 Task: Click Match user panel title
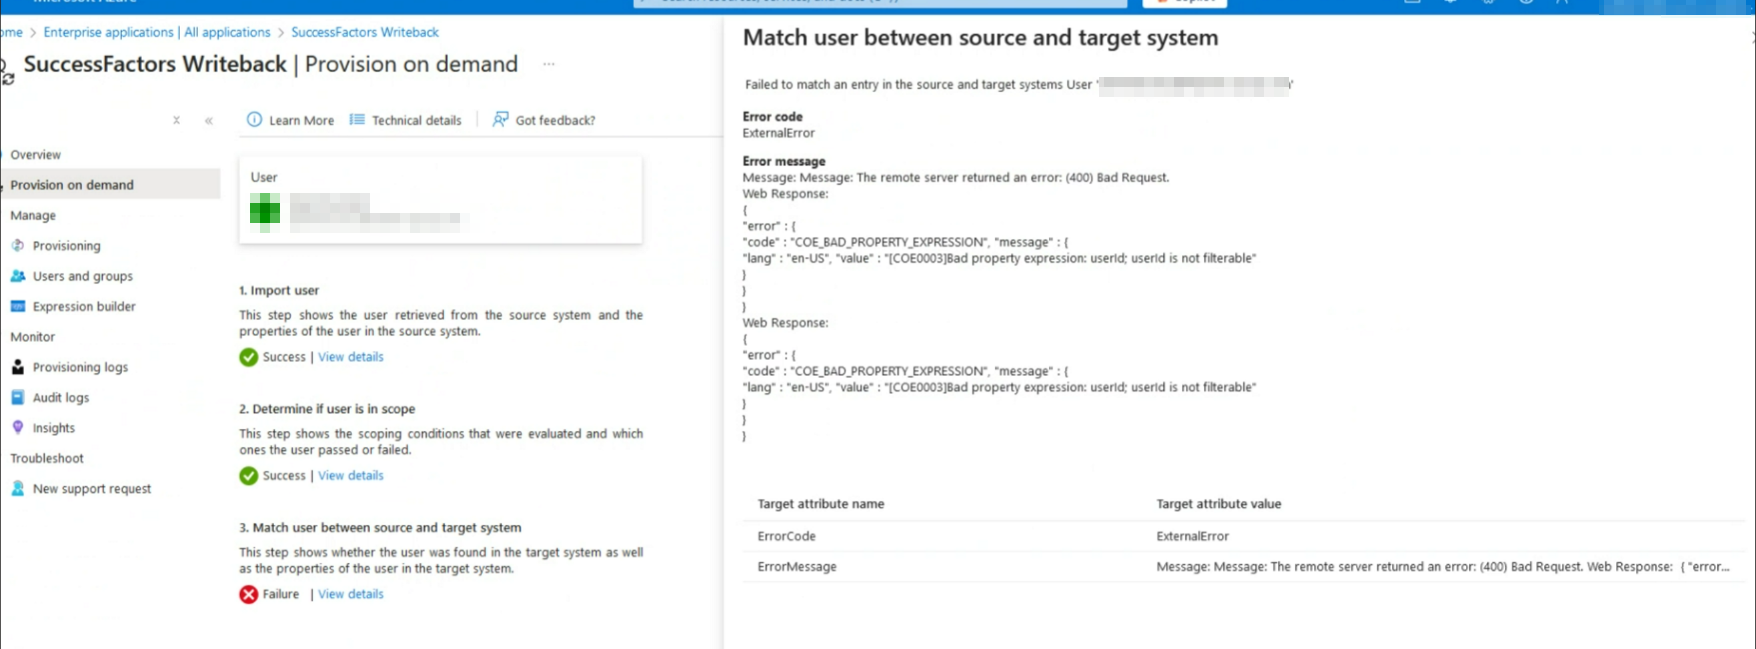980,38
